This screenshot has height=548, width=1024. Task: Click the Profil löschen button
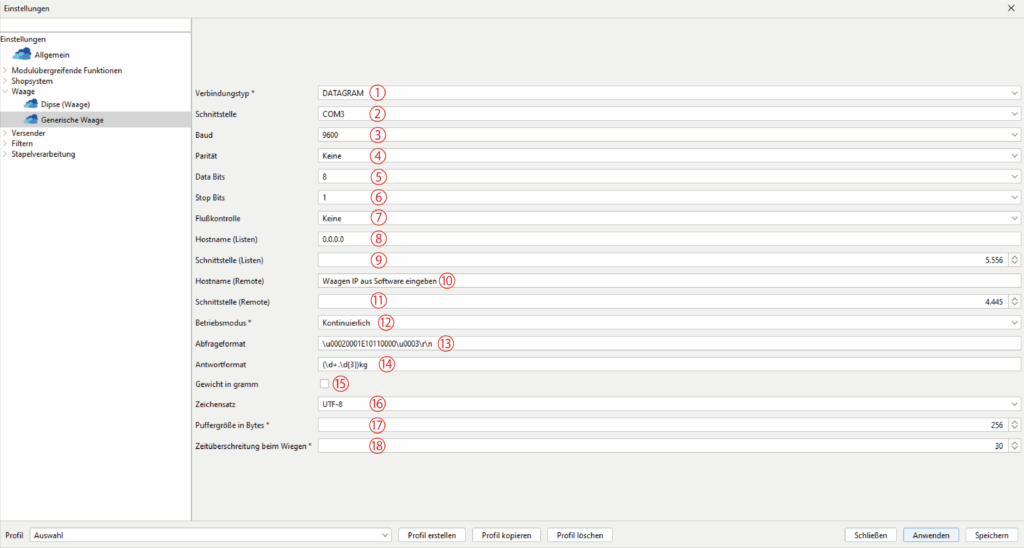(580, 535)
